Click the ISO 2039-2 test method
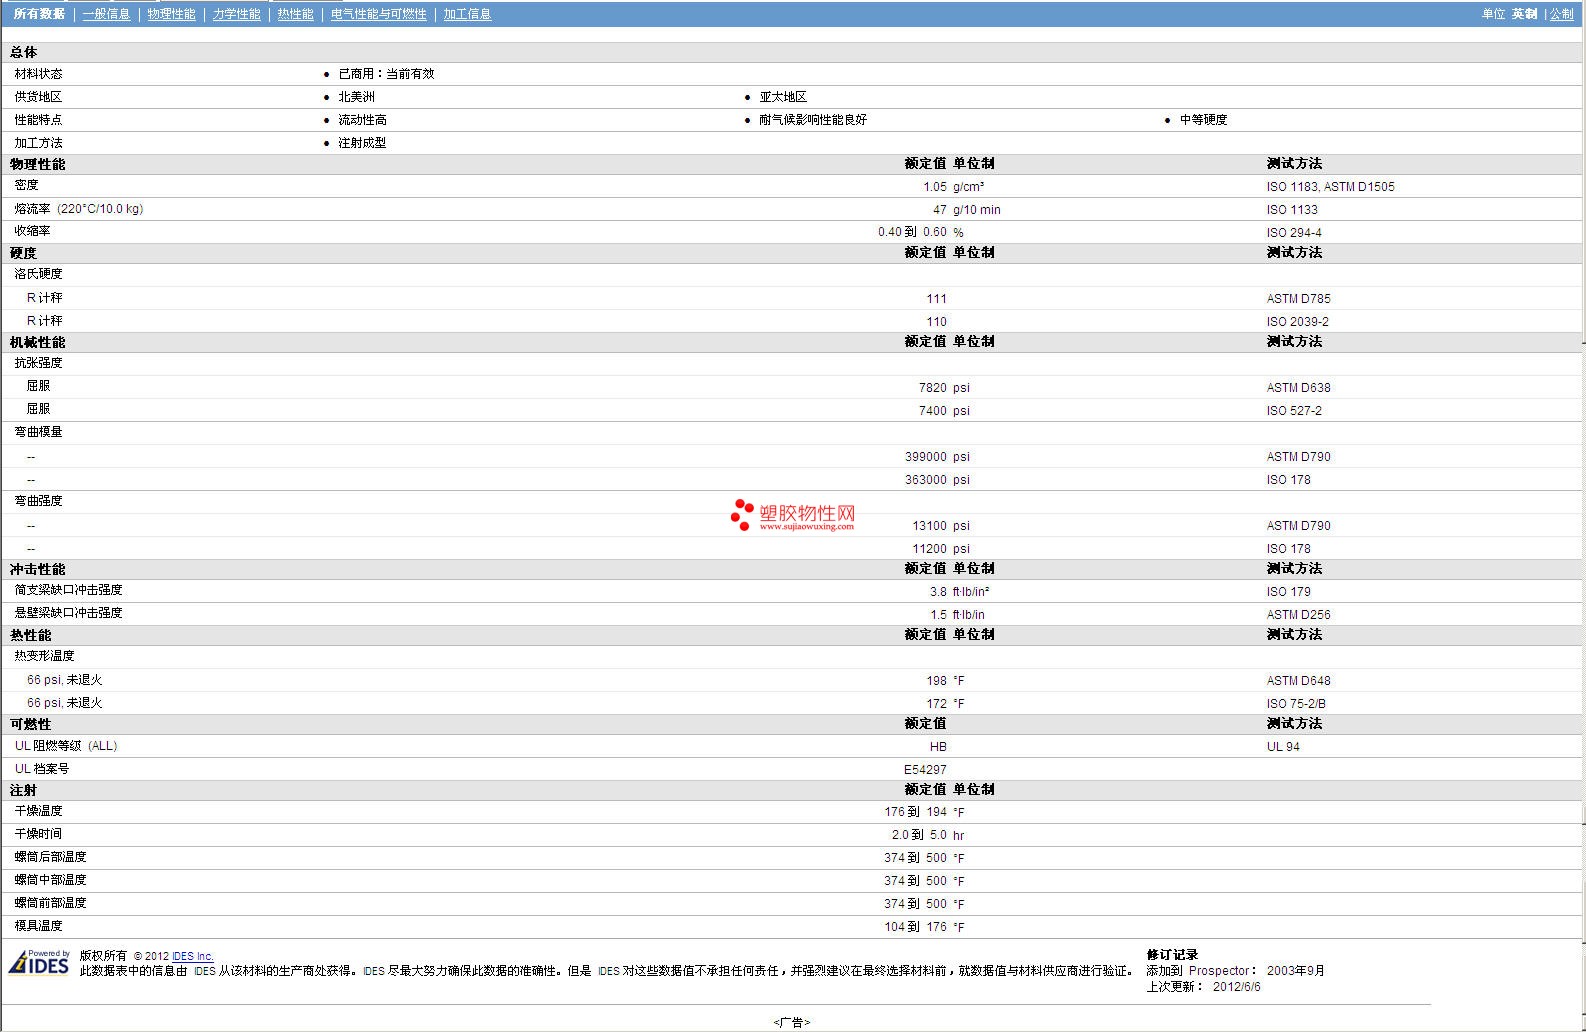 click(x=1297, y=322)
